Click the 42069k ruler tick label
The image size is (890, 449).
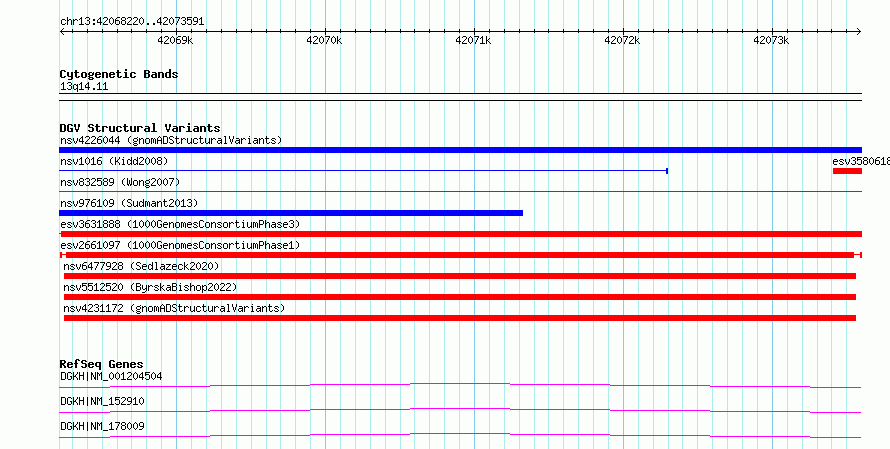175,40
